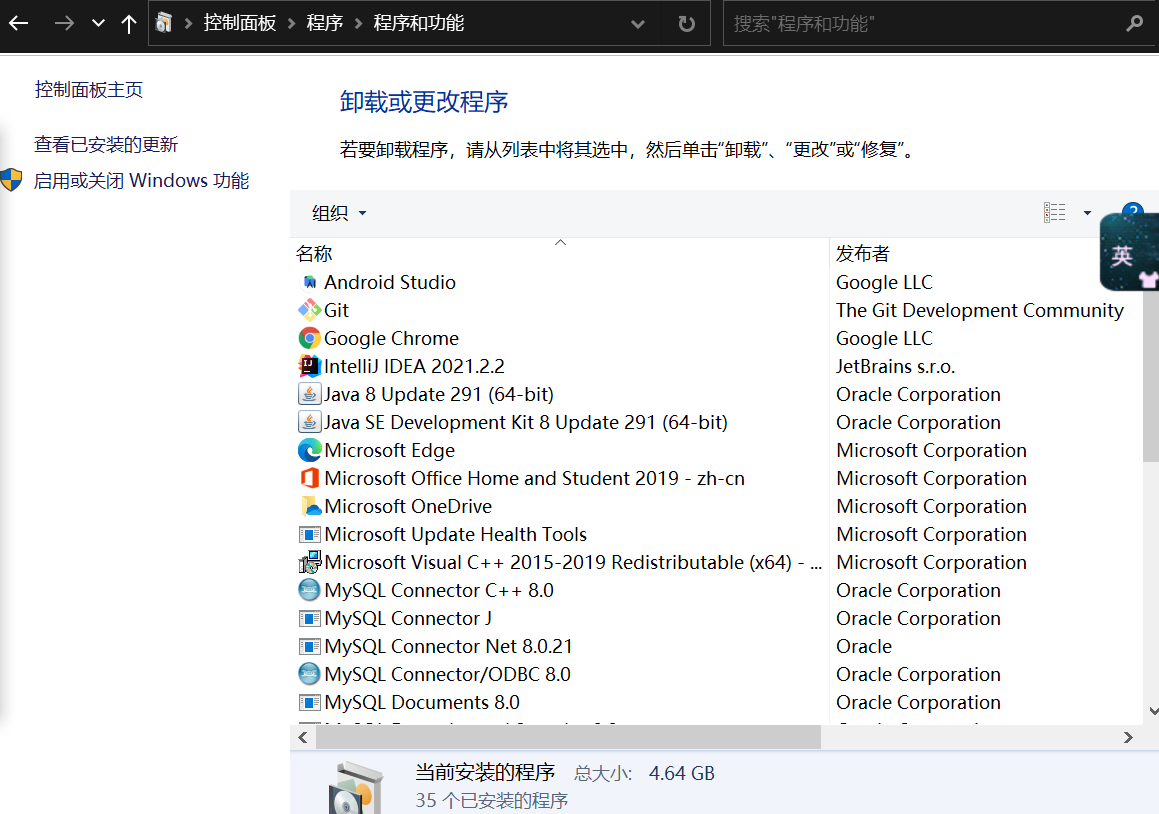This screenshot has height=814, width=1159.
Task: Go up one level with up arrow
Action: pos(129,24)
